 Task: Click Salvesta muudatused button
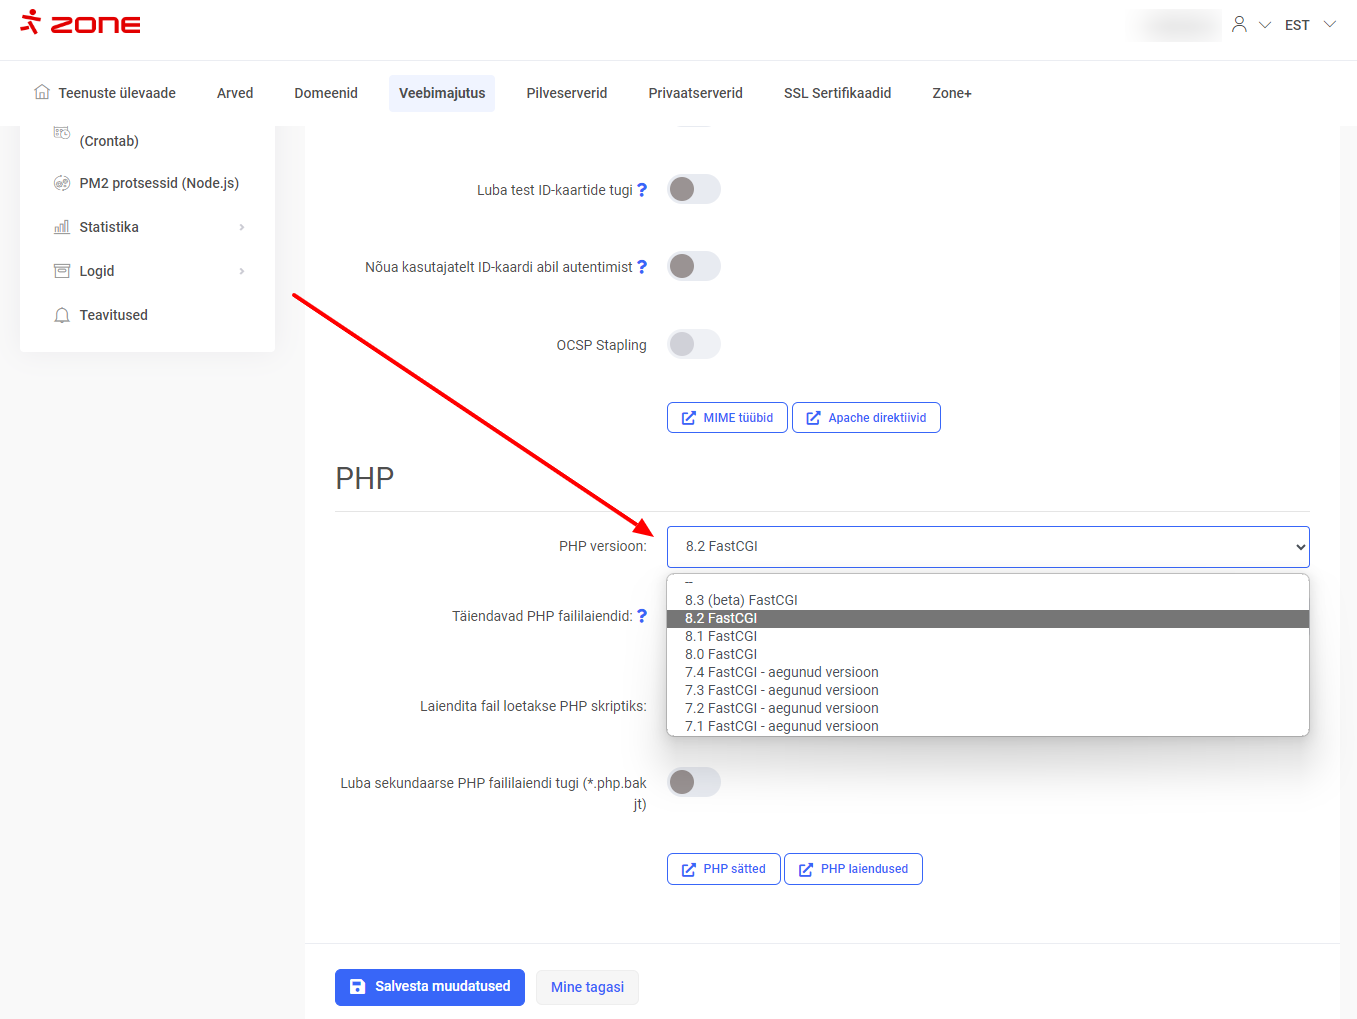click(430, 987)
